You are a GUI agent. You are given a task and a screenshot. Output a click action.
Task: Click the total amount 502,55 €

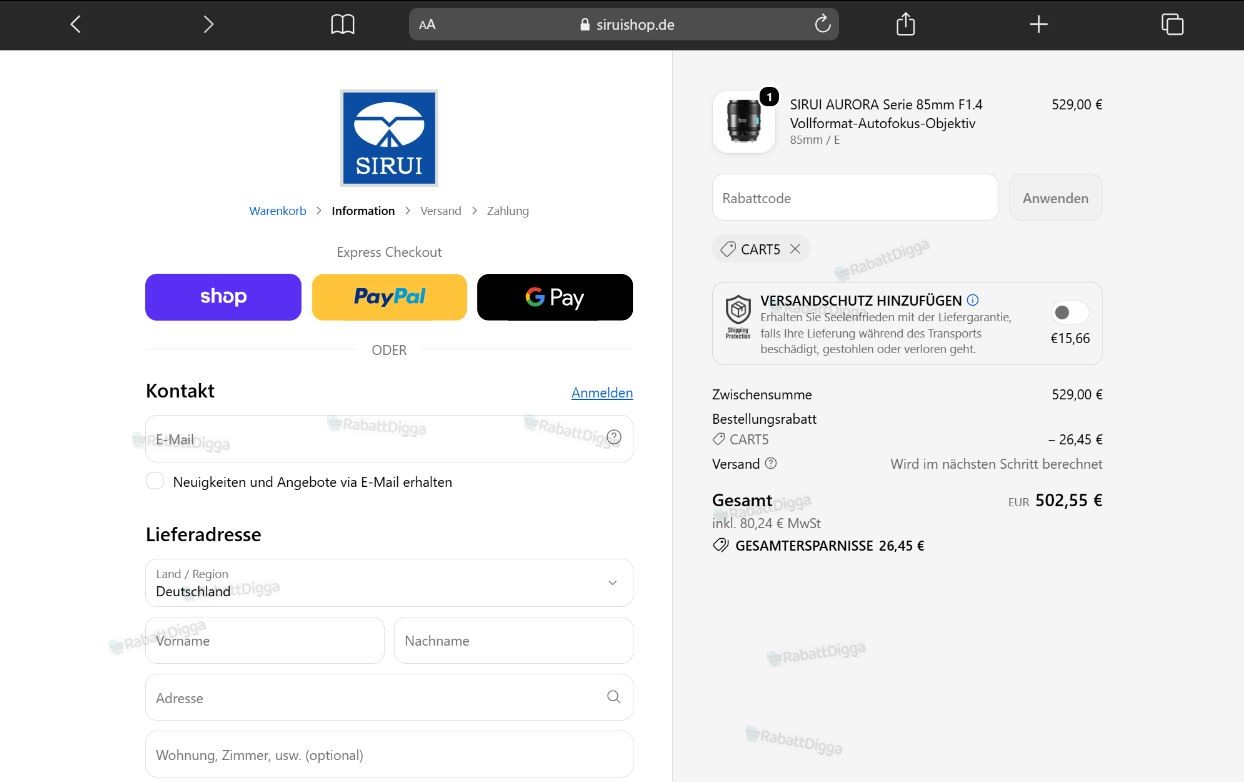click(x=1068, y=500)
